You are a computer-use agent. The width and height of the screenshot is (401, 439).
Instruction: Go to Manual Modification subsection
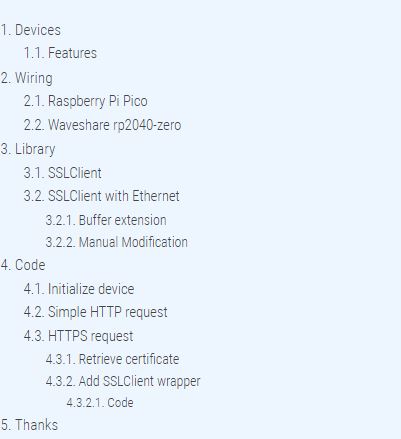click(117, 242)
